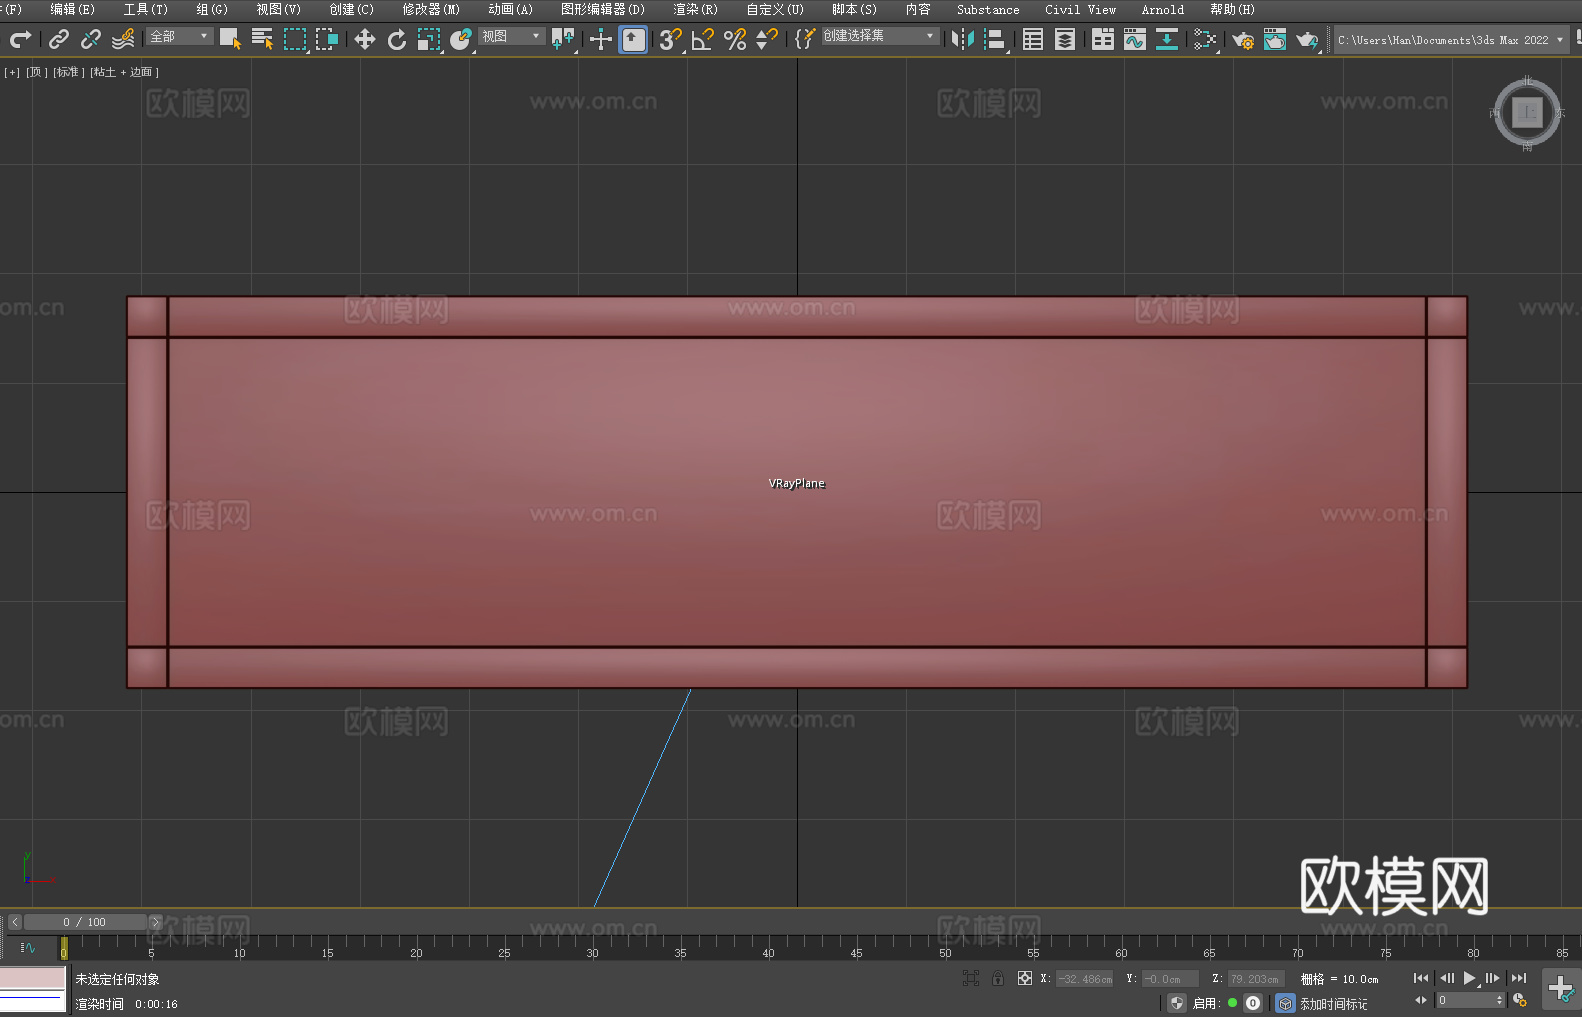Click the [粘土 + 边面] display label

[125, 72]
